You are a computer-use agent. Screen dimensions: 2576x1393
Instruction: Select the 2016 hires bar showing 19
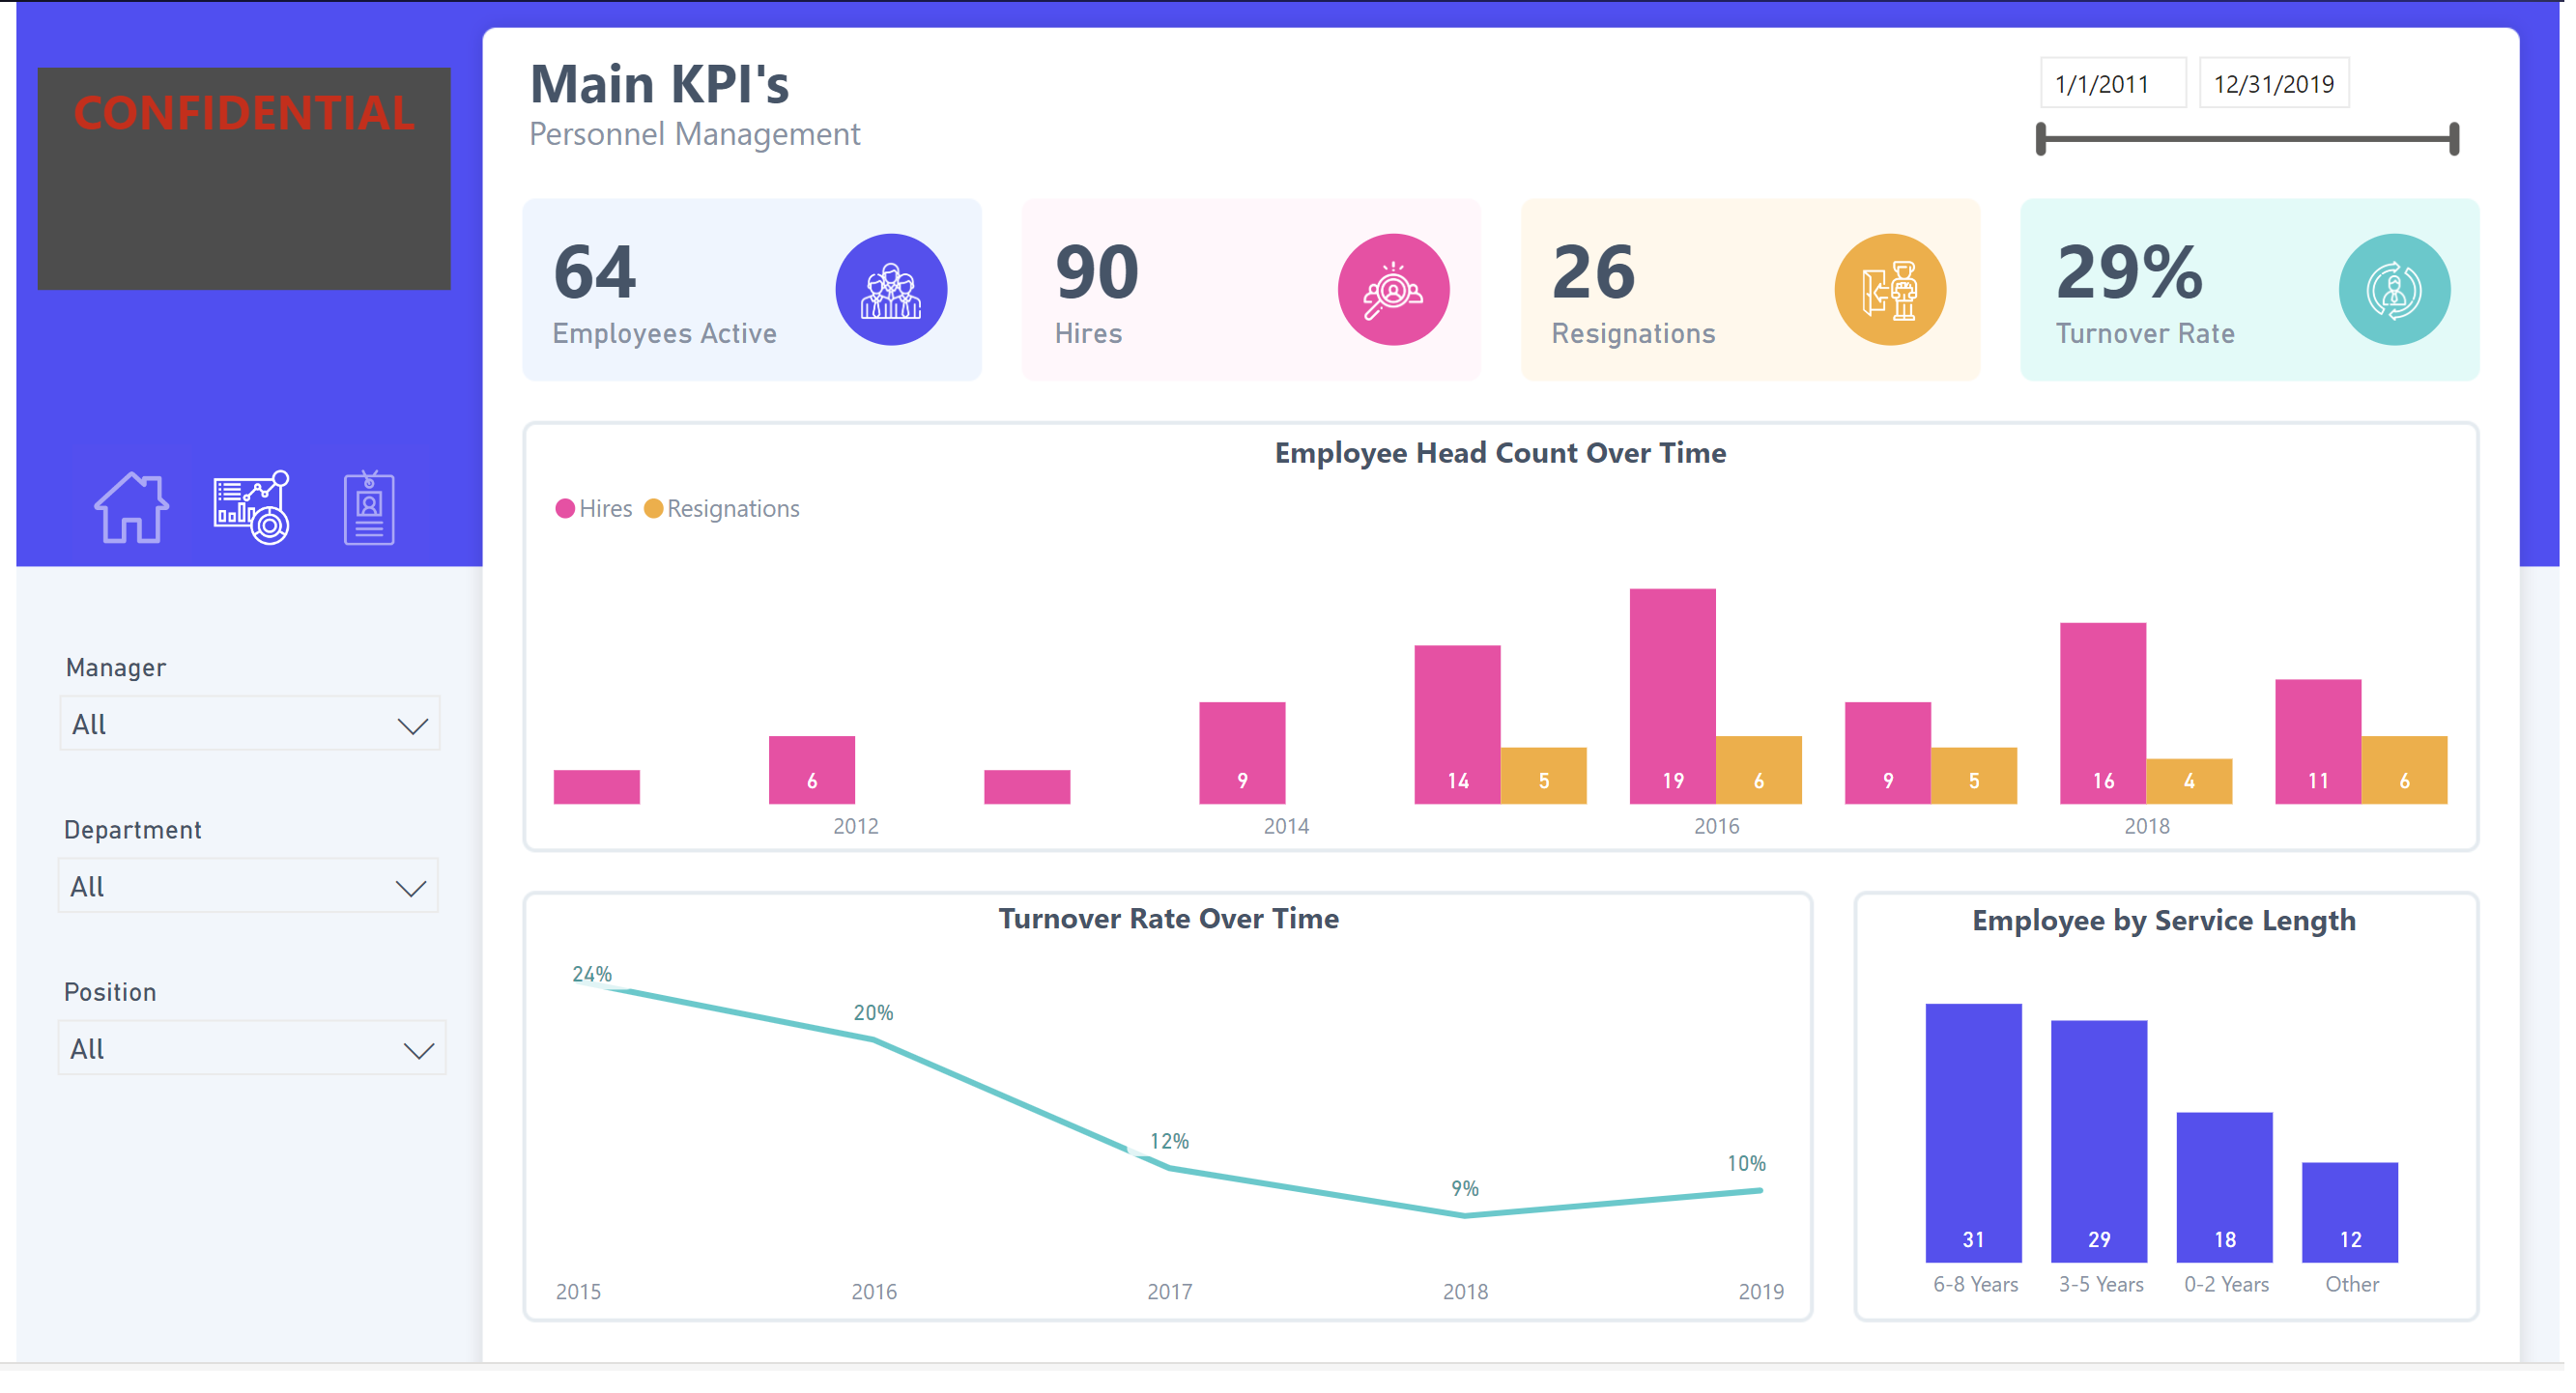tap(1672, 696)
